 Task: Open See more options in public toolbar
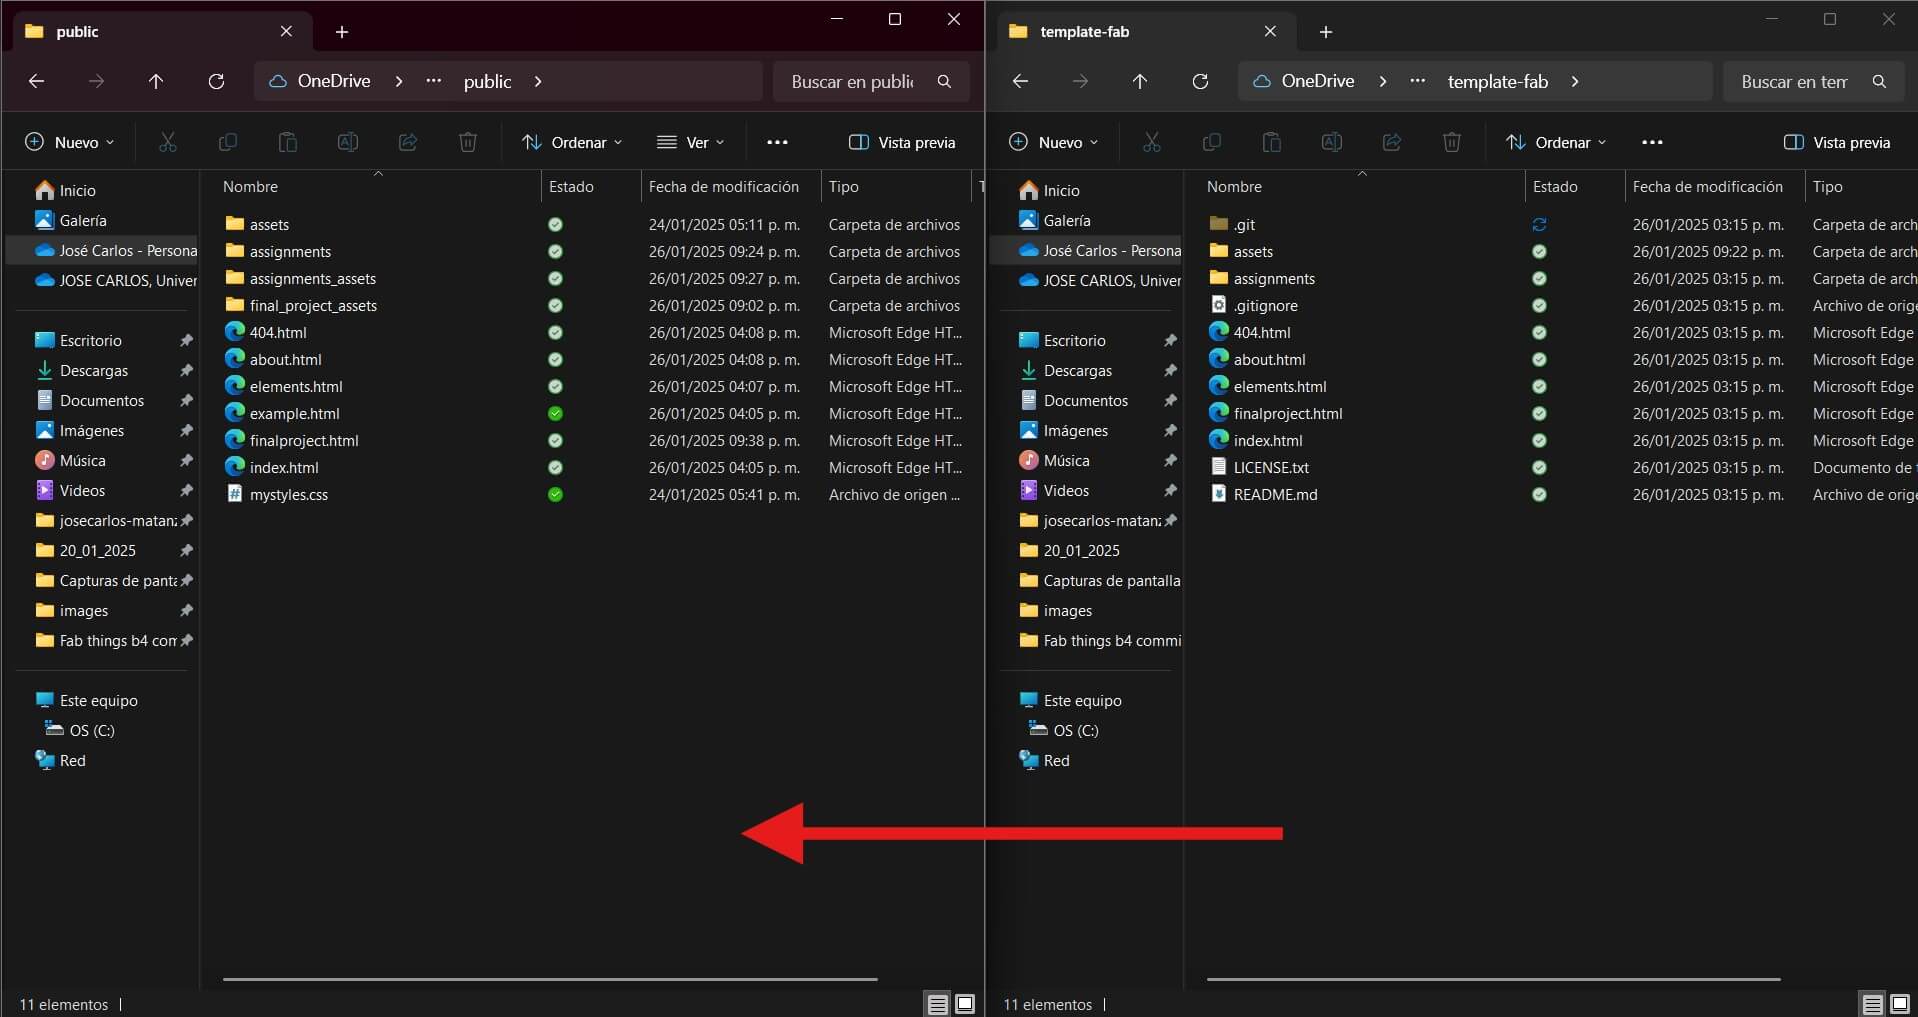[x=777, y=142]
